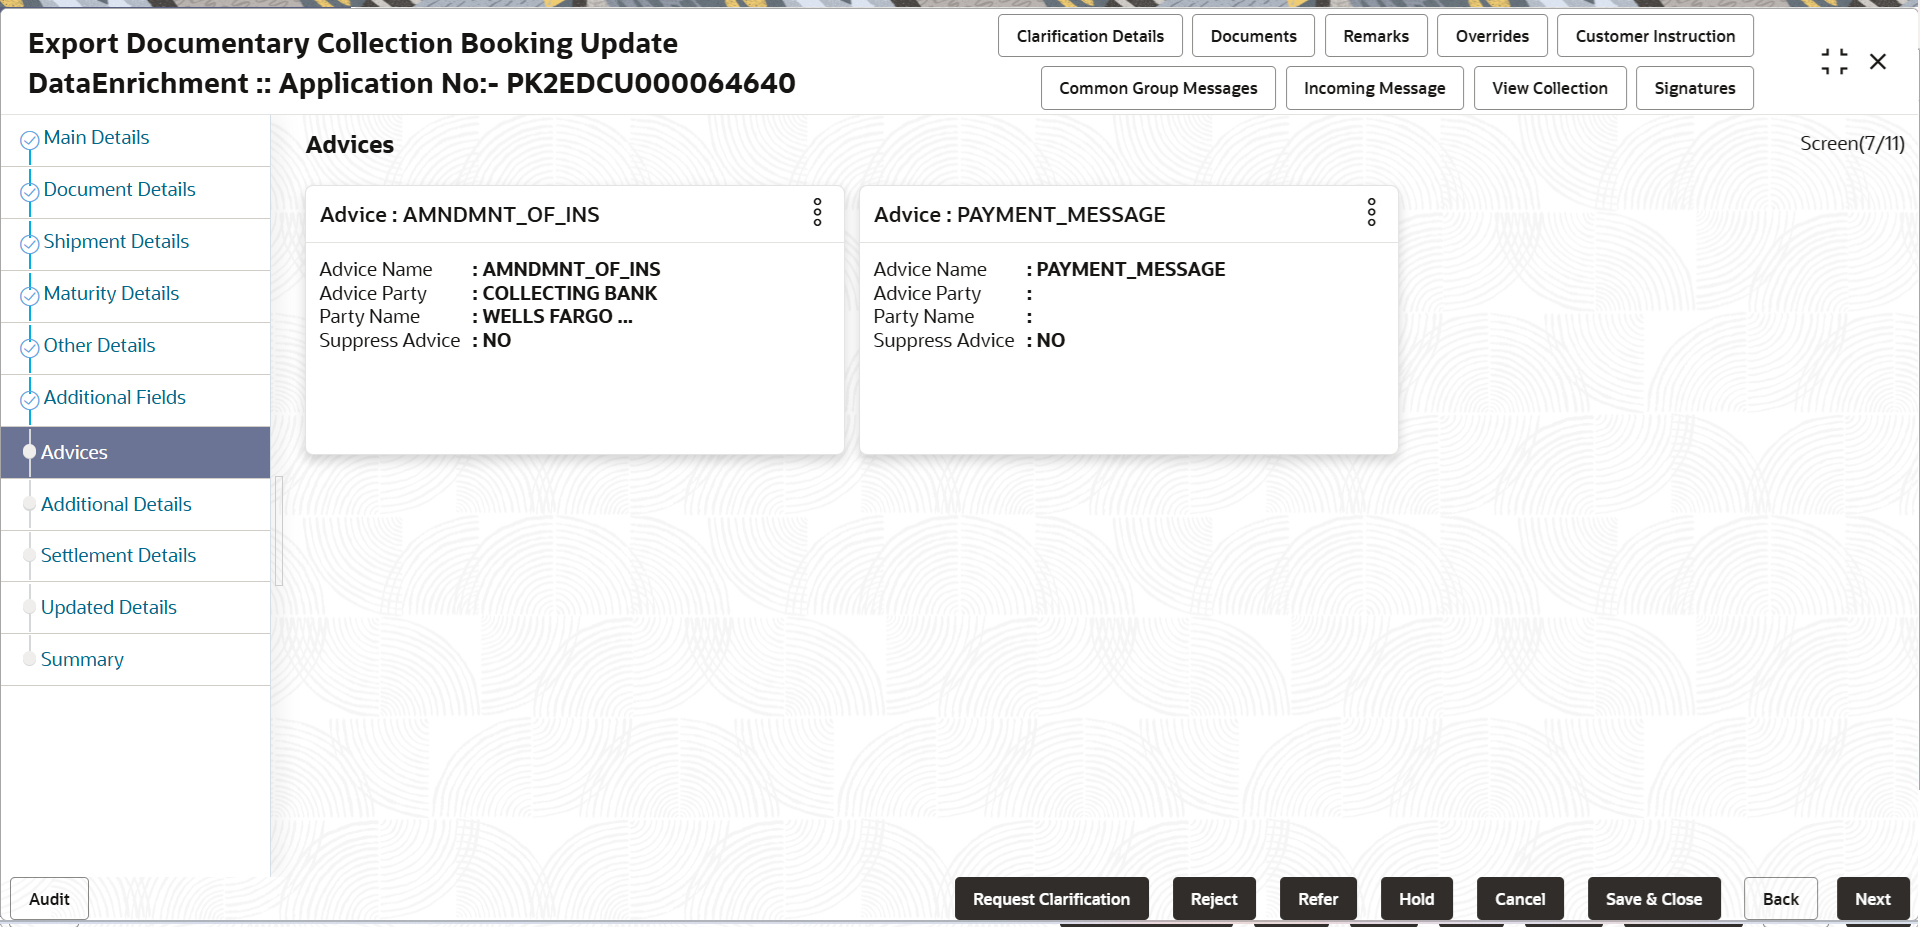Select the Advice : PAYMENT_MESSAGE card title
This screenshot has height=927, width=1920.
click(x=1020, y=215)
